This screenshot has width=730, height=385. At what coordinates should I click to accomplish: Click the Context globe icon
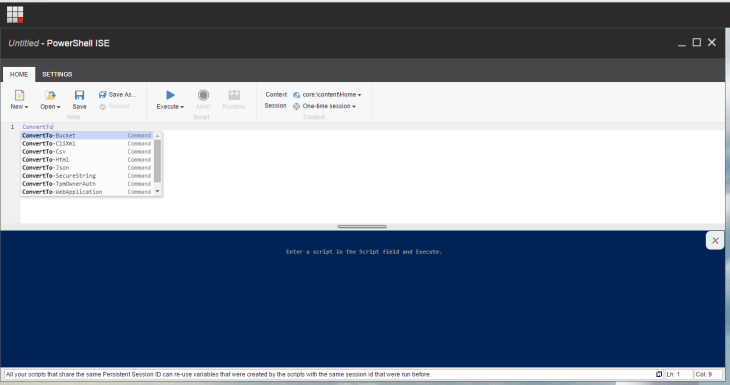pyautogui.click(x=297, y=95)
